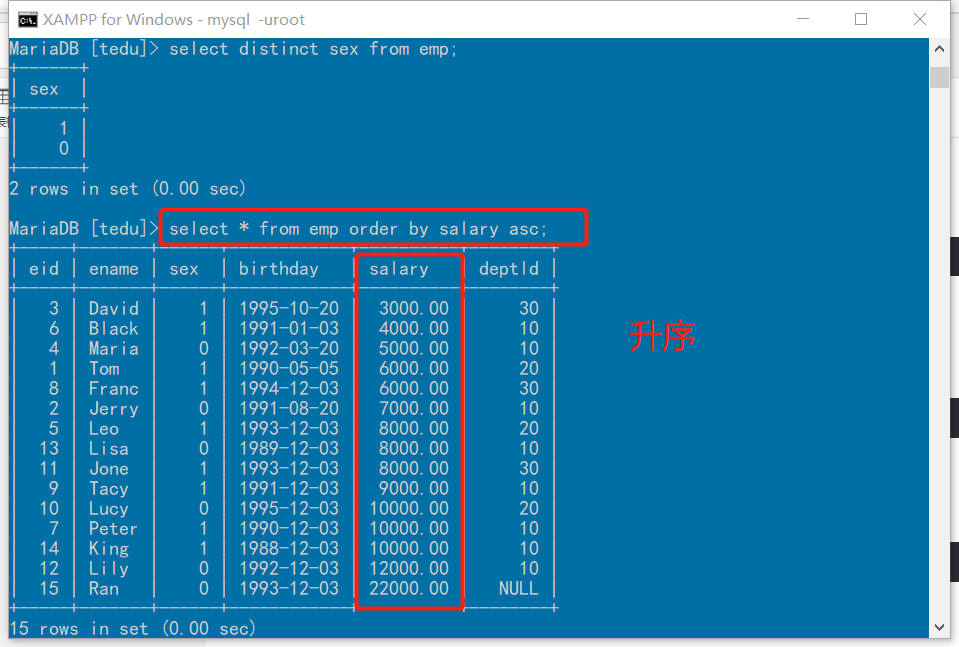Screen dimensions: 959x647
Task: Click the birthday '1989-12-03'
Action: tap(289, 448)
